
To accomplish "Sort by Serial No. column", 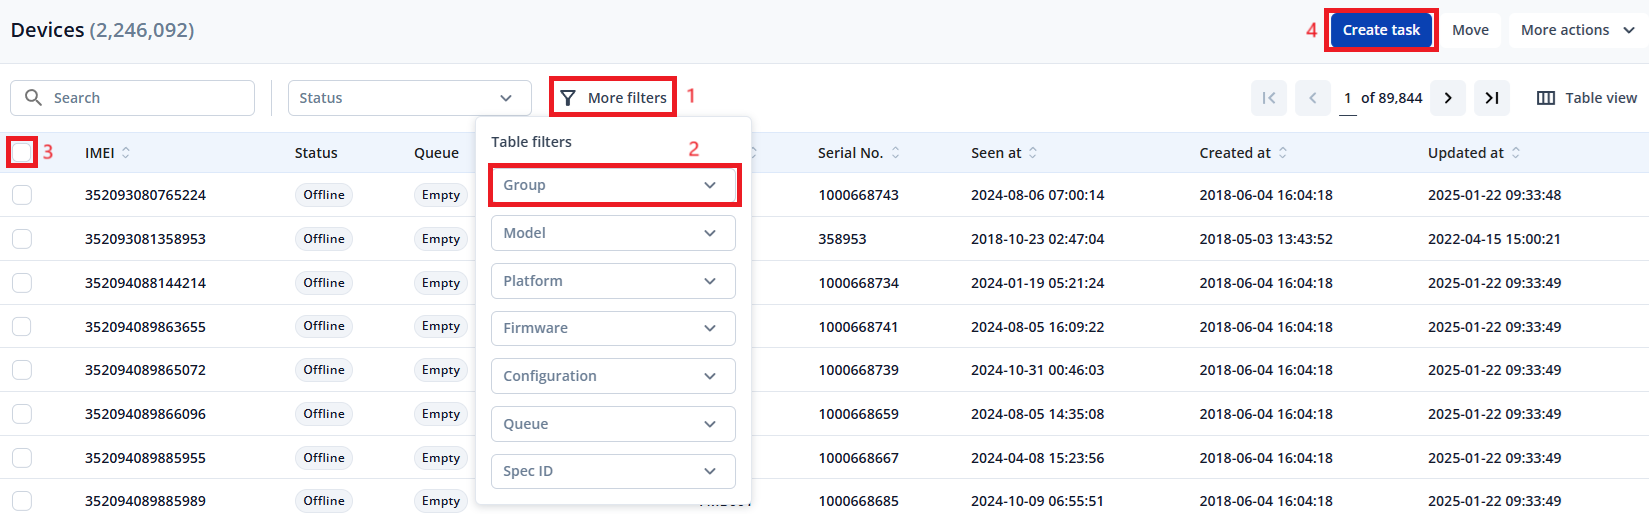I will point(895,153).
